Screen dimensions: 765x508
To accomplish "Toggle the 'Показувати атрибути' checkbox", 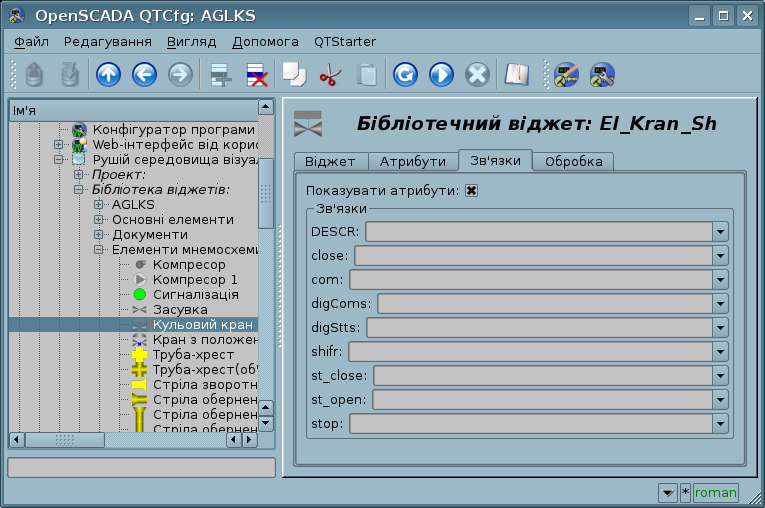I will [472, 190].
